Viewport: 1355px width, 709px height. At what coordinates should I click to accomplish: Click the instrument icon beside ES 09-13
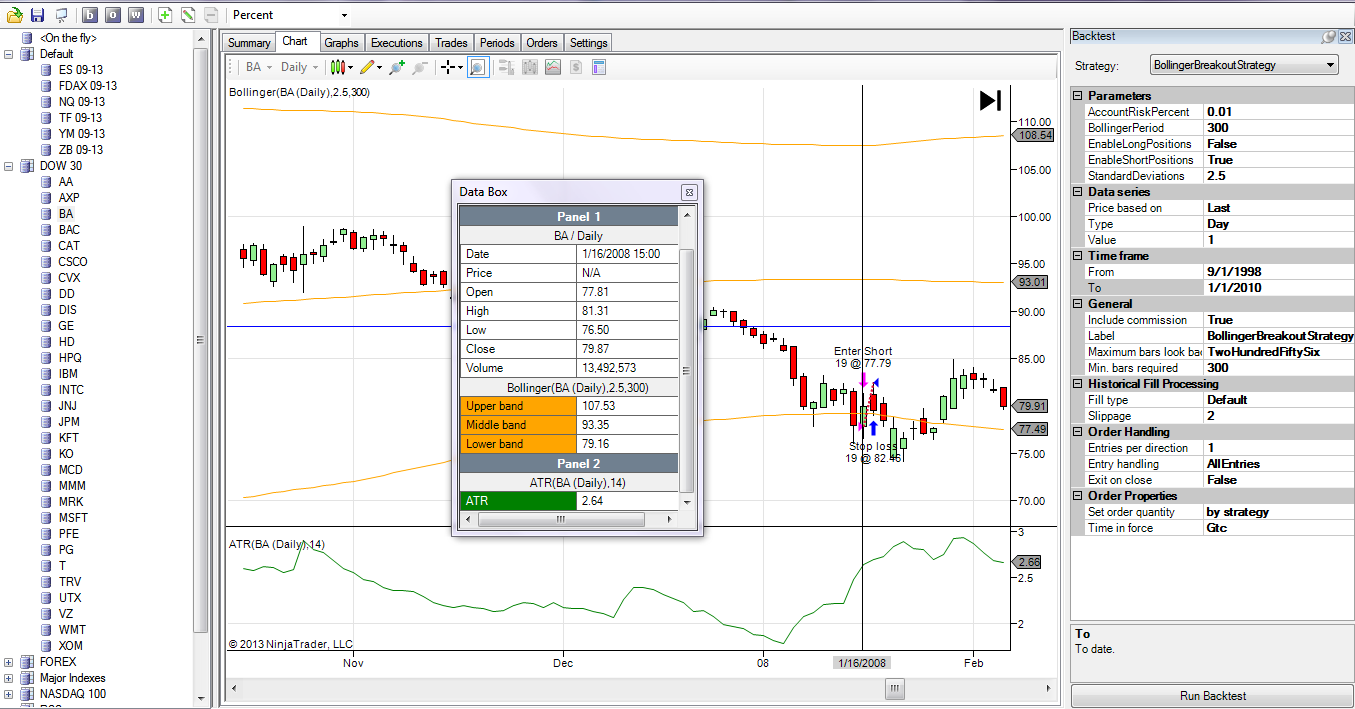[46, 70]
